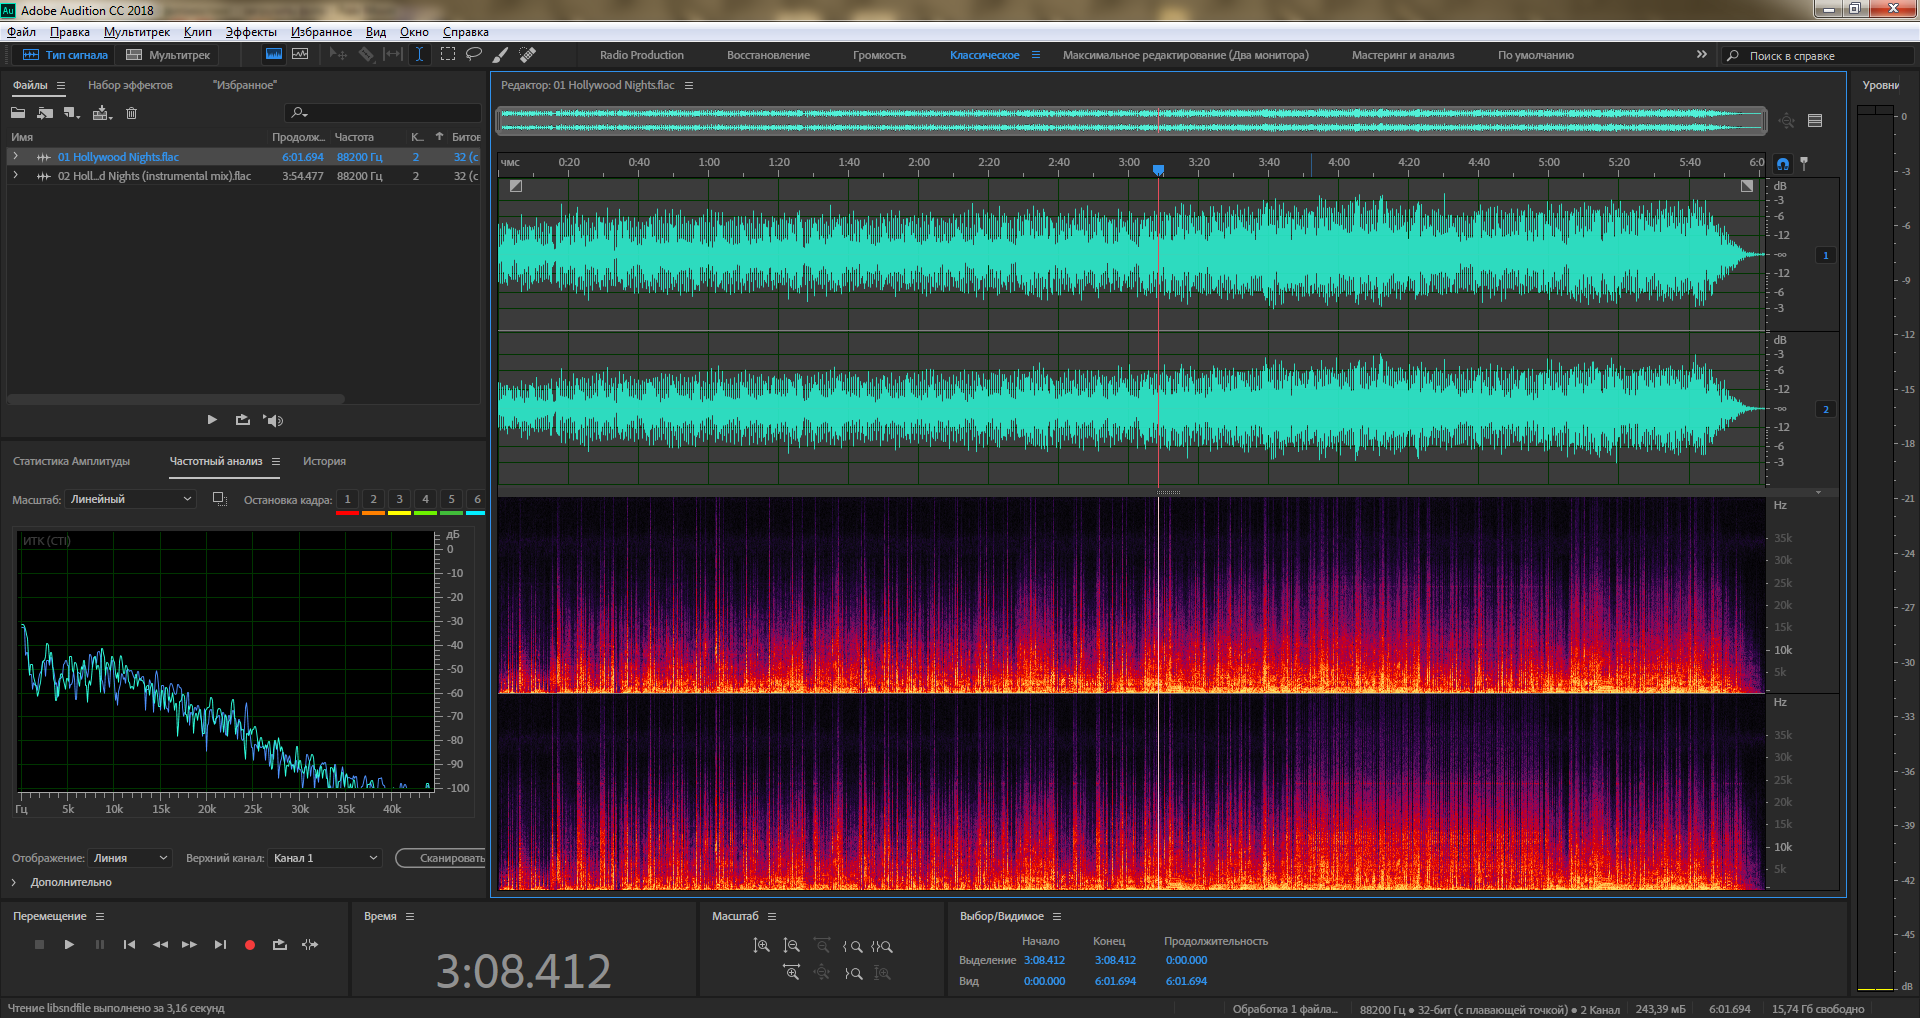Open the Эффекты menu
The width and height of the screenshot is (1920, 1018).
tap(251, 32)
